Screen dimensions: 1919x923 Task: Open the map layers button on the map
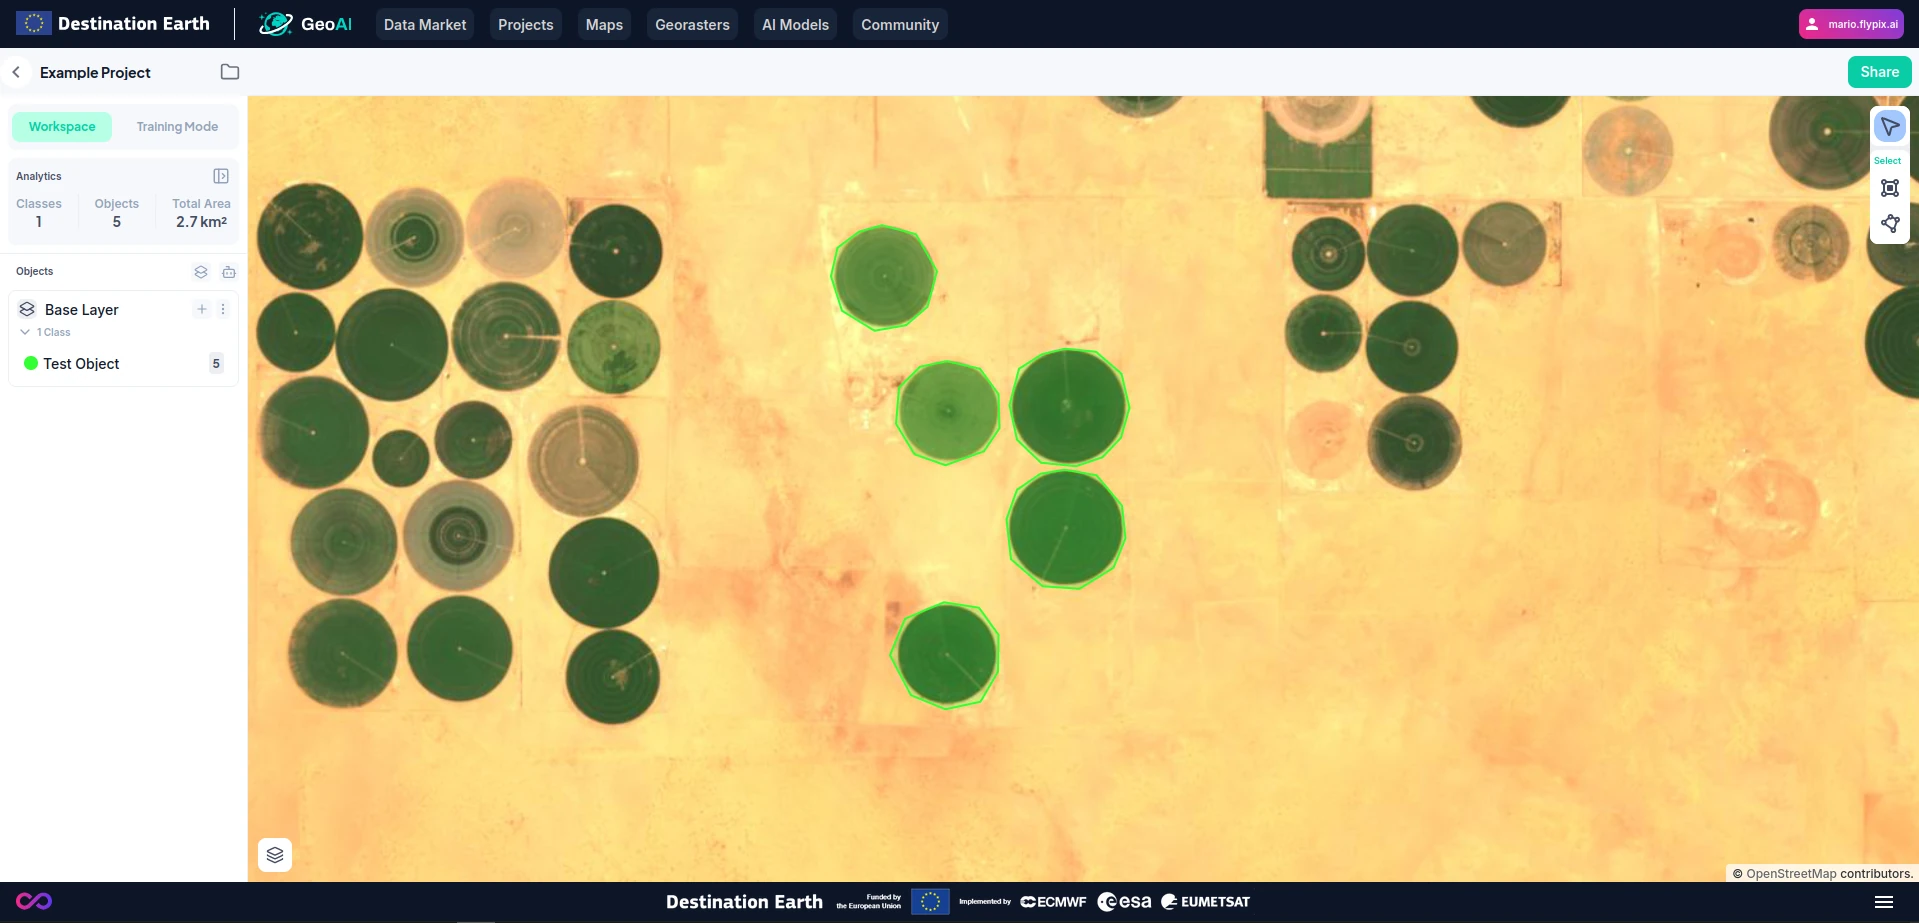(275, 855)
